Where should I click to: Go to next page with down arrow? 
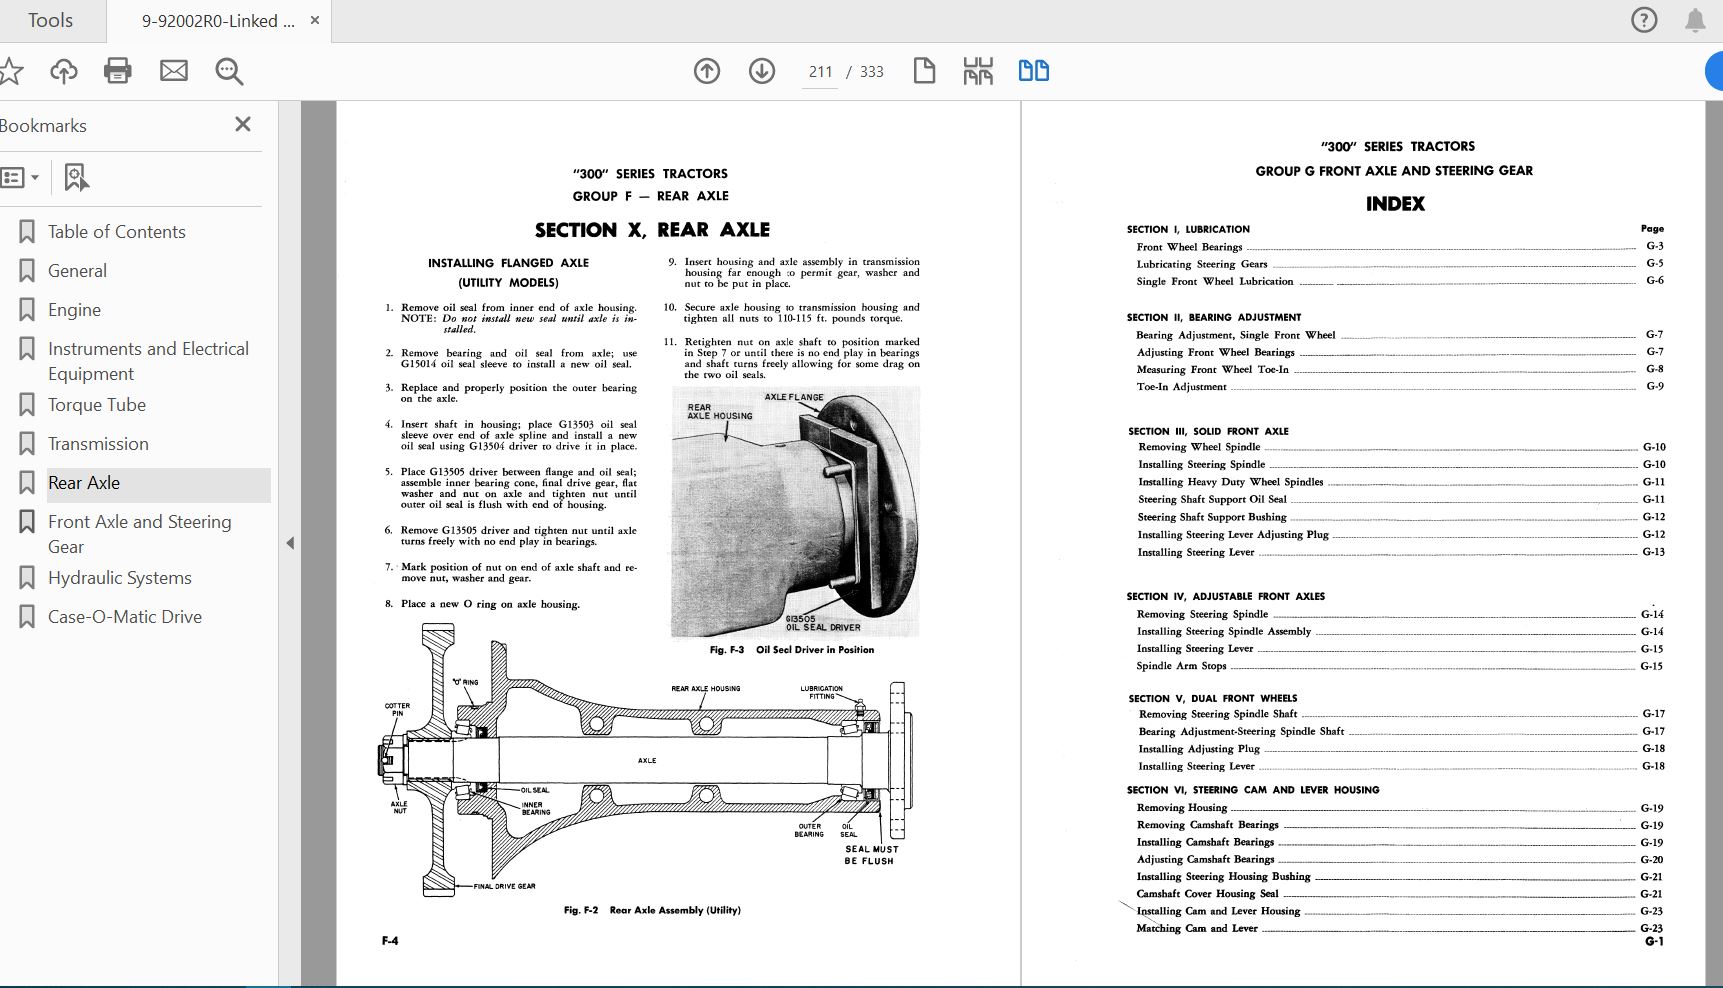coord(761,71)
